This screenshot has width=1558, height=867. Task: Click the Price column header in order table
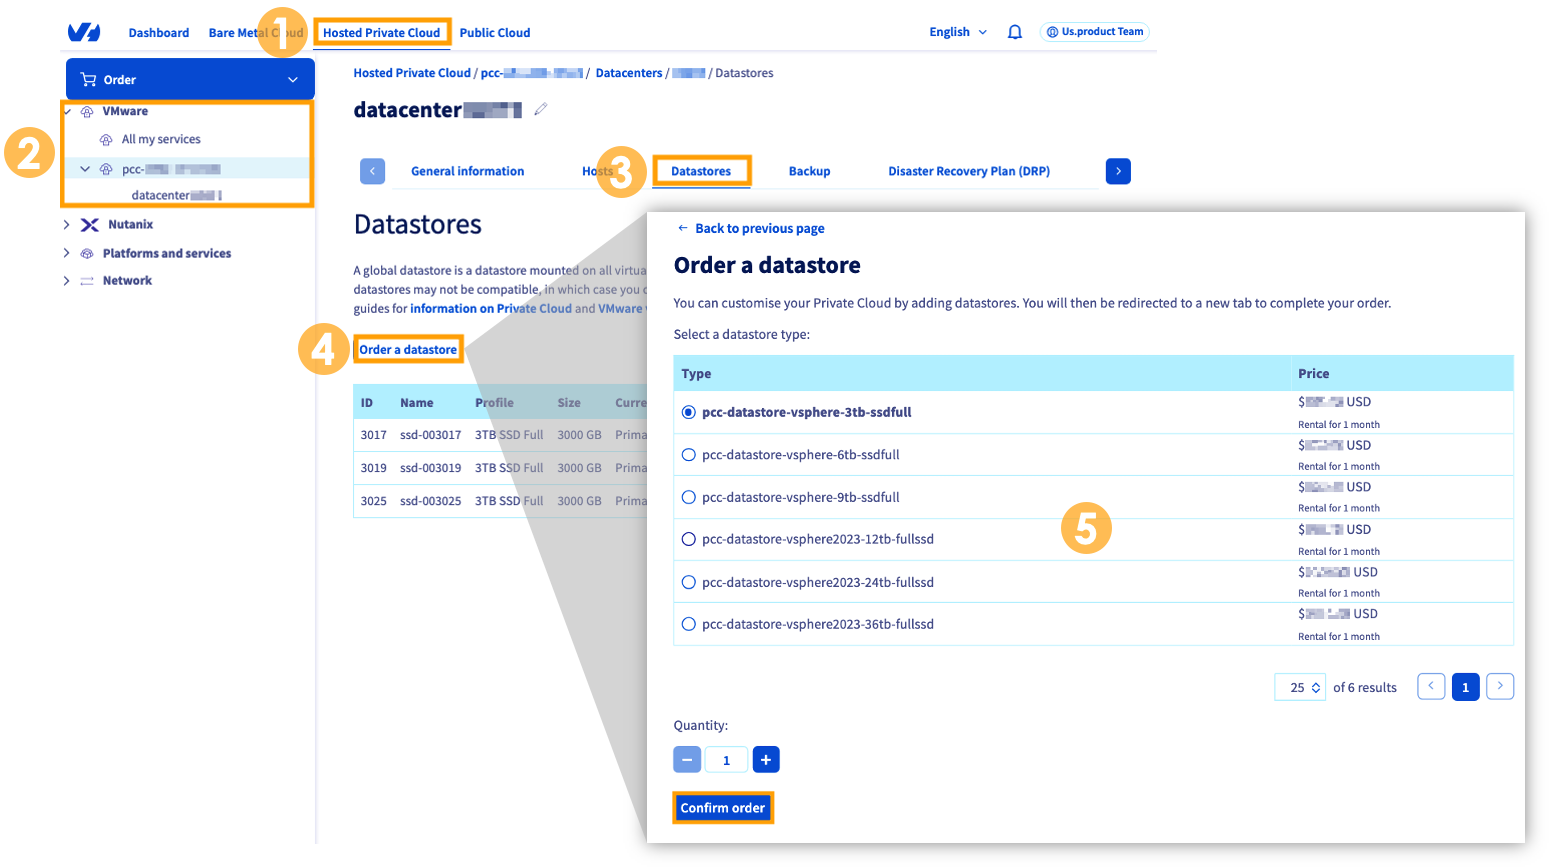[x=1314, y=374]
